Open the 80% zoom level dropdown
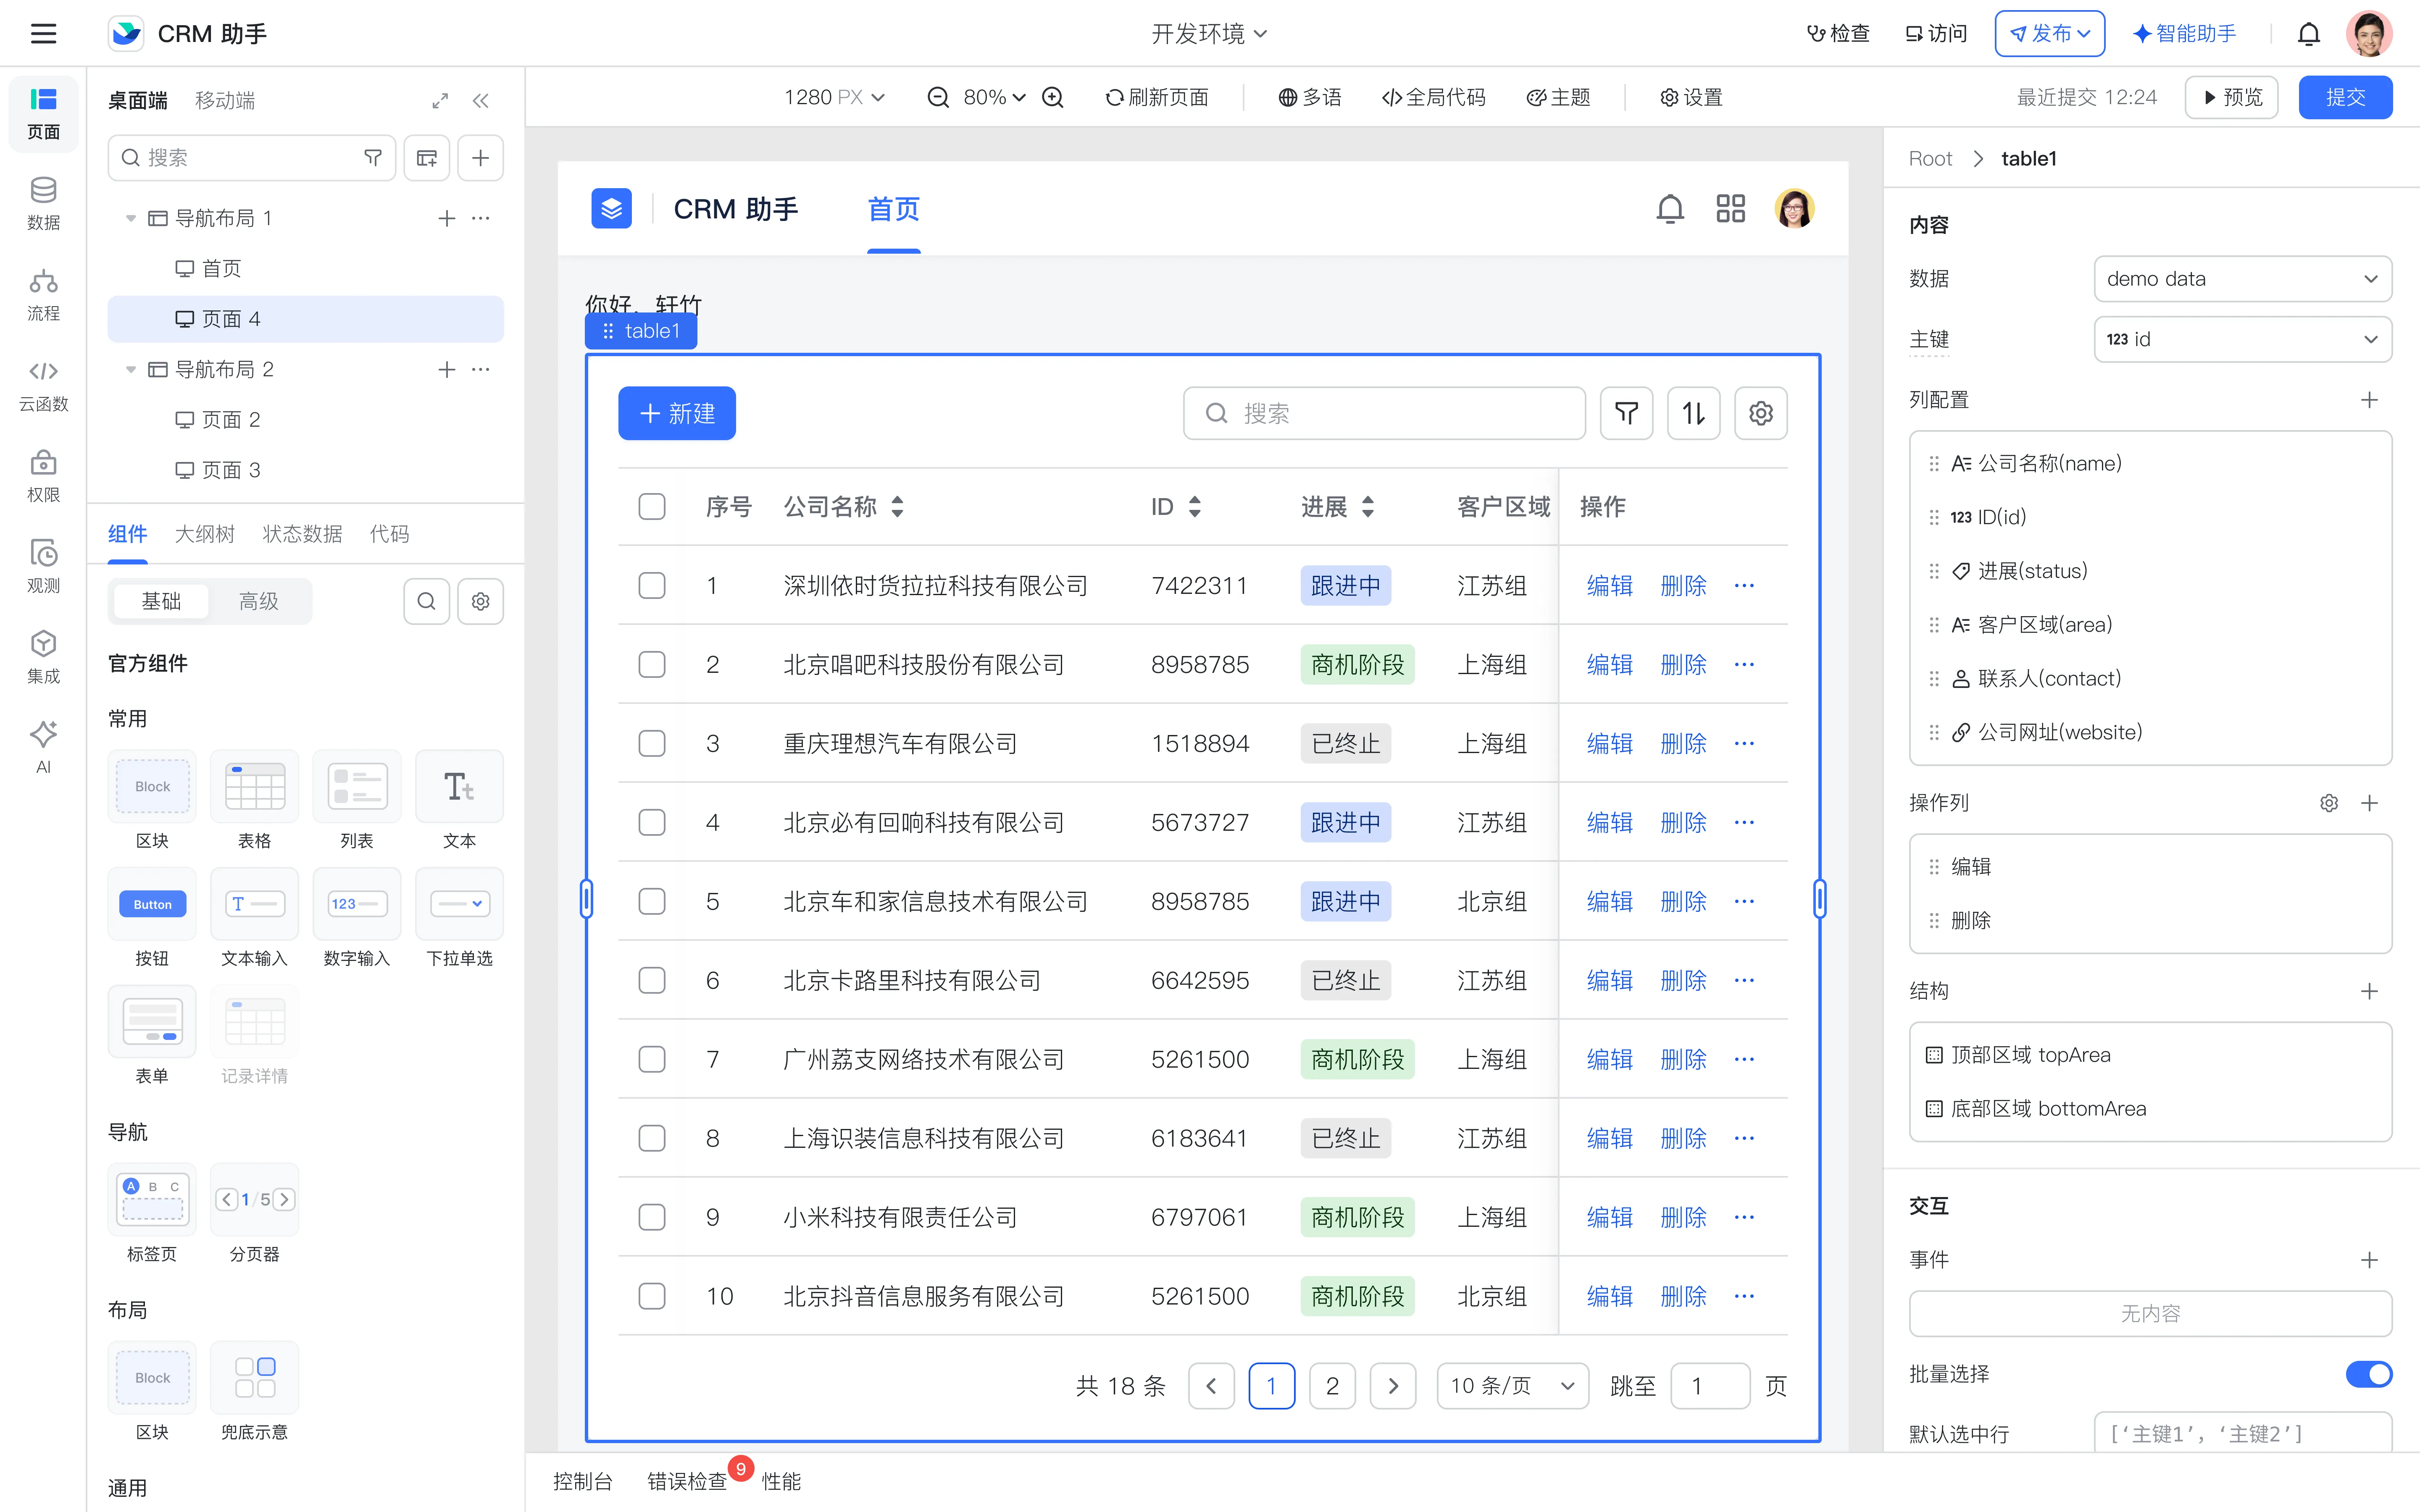2420x1512 pixels. point(994,97)
